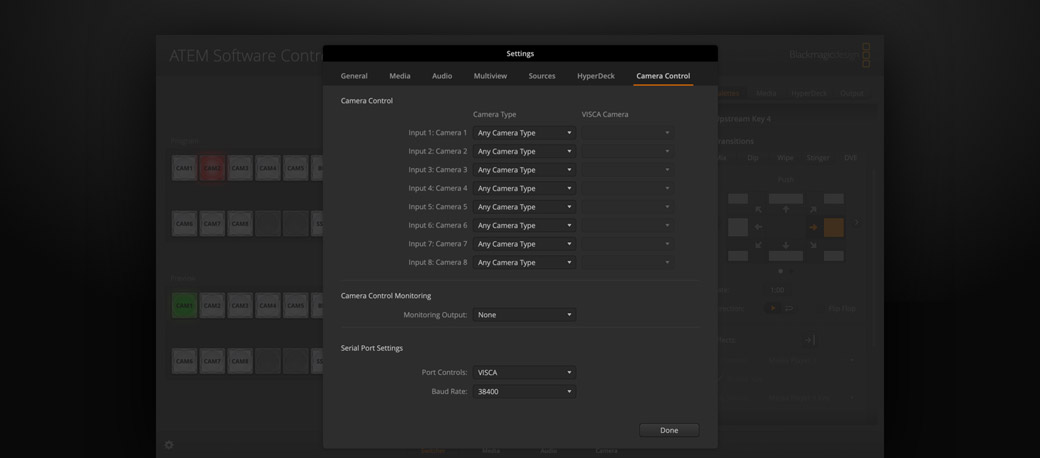
Task: Select CAM5 in the Preview row
Action: click(296, 306)
